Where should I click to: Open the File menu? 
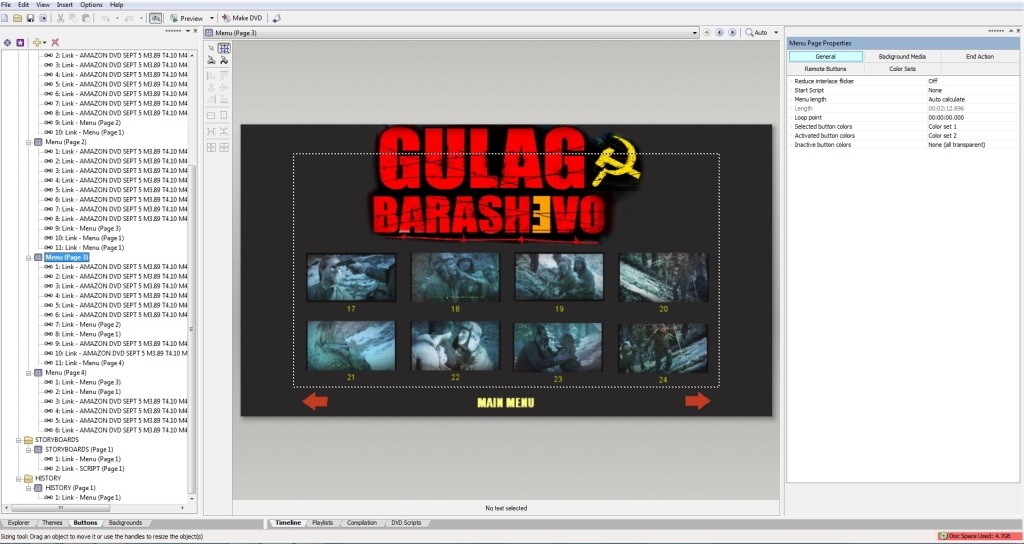[x=6, y=5]
